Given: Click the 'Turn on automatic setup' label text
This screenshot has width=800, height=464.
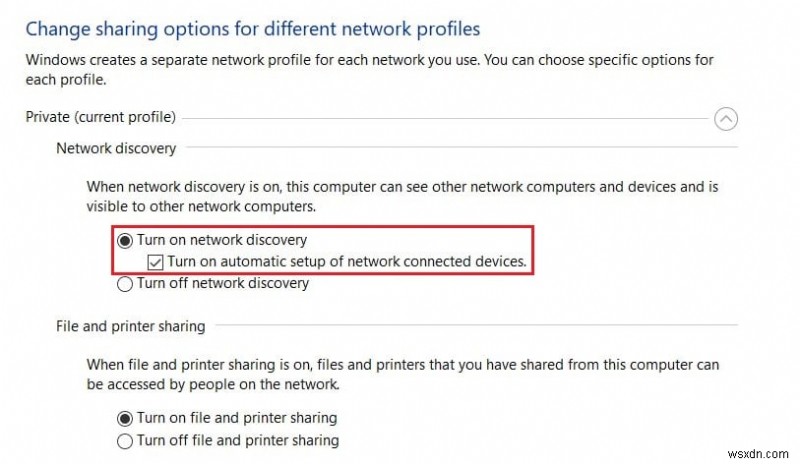Looking at the screenshot, I should pos(347,262).
